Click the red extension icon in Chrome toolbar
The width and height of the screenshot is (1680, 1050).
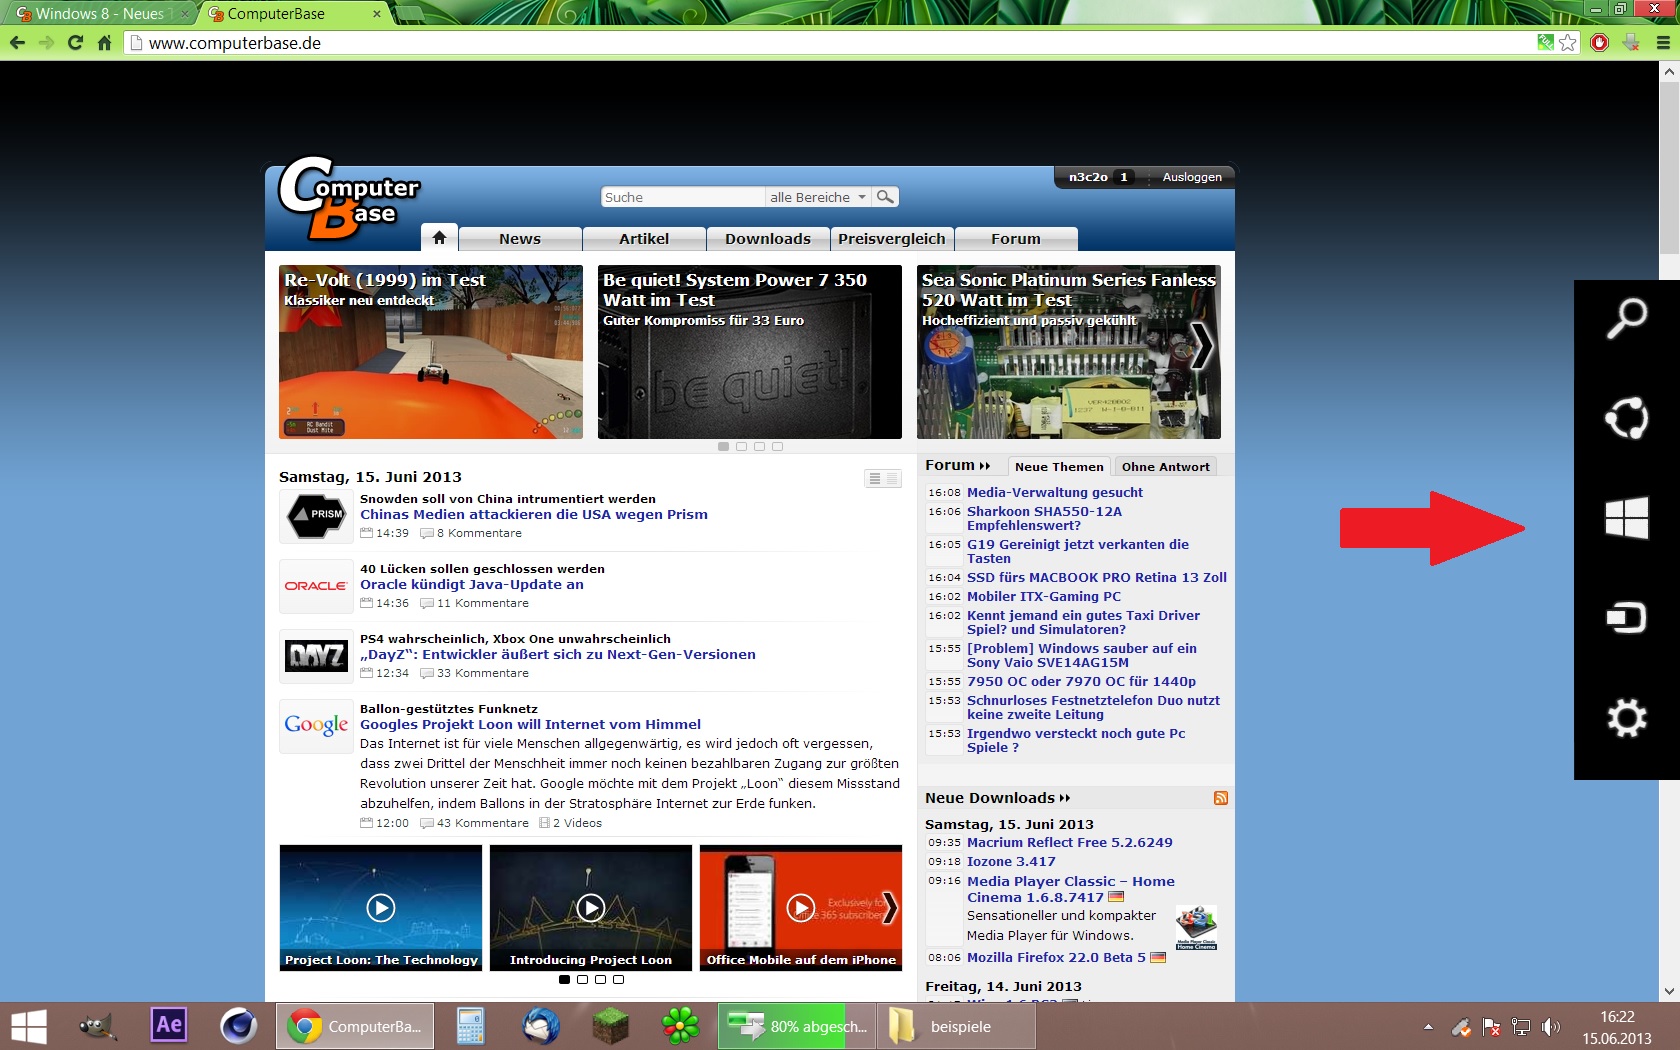pyautogui.click(x=1599, y=43)
